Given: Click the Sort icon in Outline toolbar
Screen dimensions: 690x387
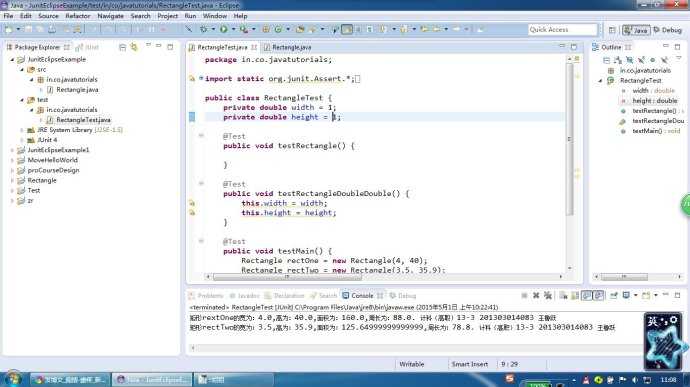Looking at the screenshot, I should 618,60.
